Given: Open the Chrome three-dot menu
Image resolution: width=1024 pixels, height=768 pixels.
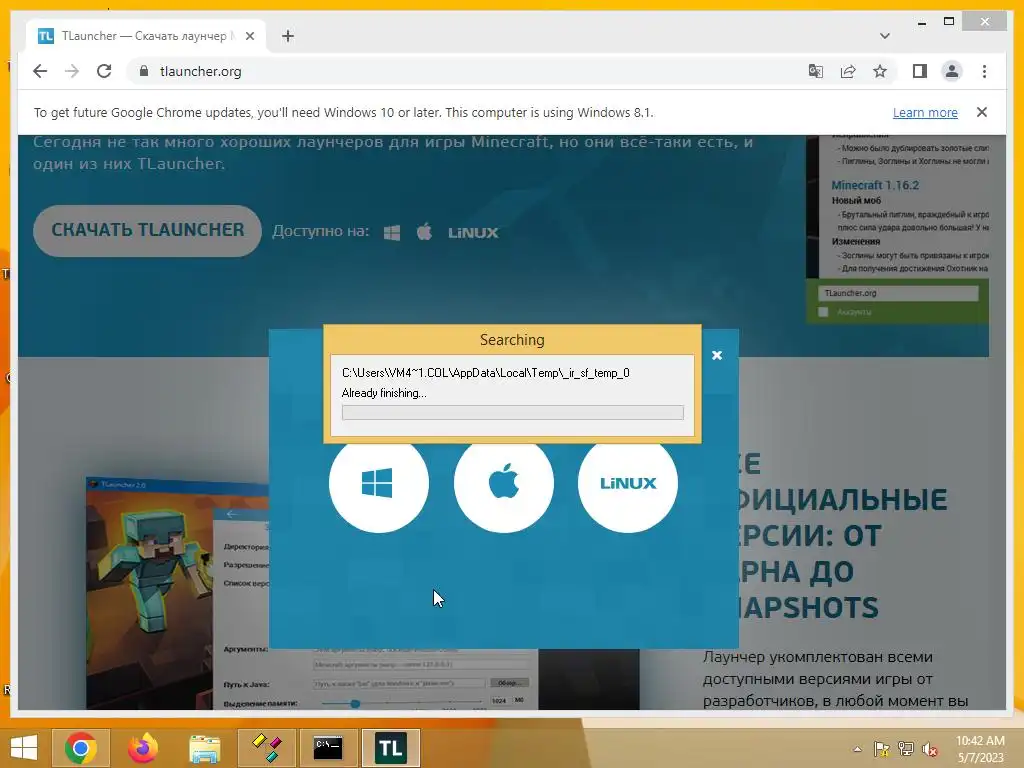Looking at the screenshot, I should pyautogui.click(x=984, y=71).
